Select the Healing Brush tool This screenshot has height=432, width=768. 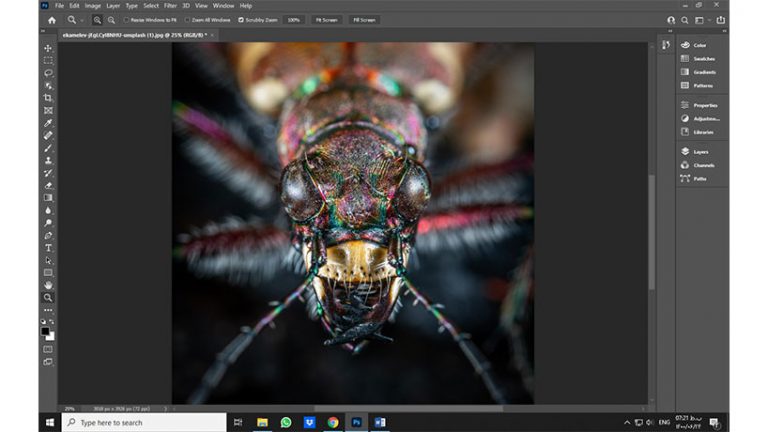point(48,136)
